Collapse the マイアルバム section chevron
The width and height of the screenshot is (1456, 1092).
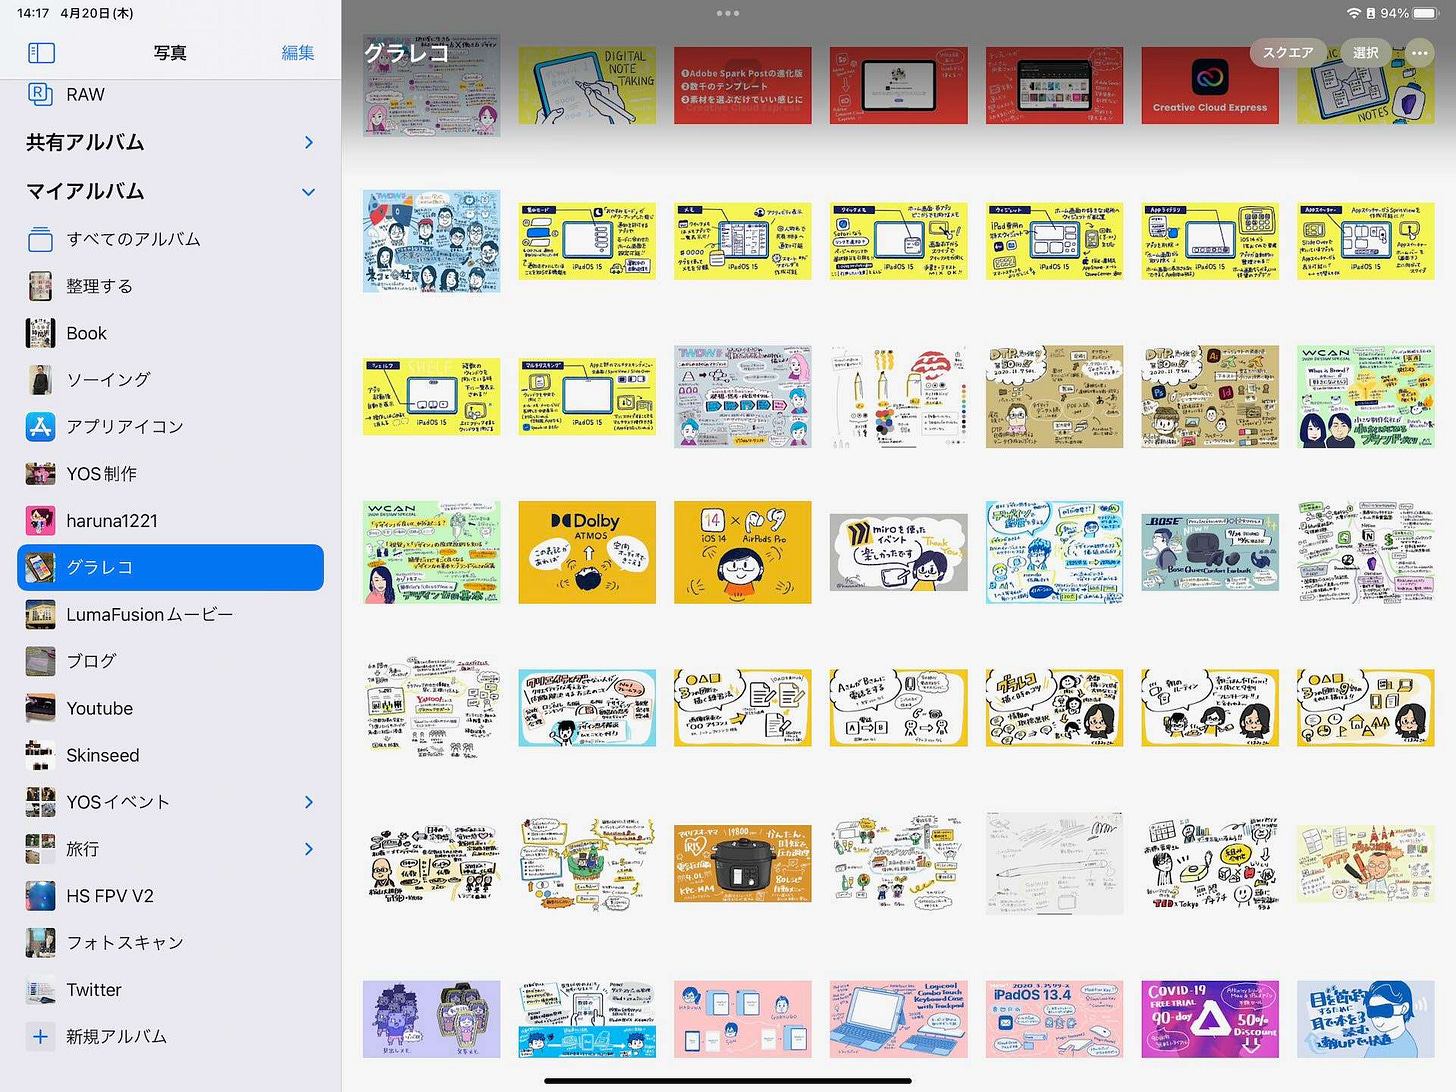[x=308, y=192]
